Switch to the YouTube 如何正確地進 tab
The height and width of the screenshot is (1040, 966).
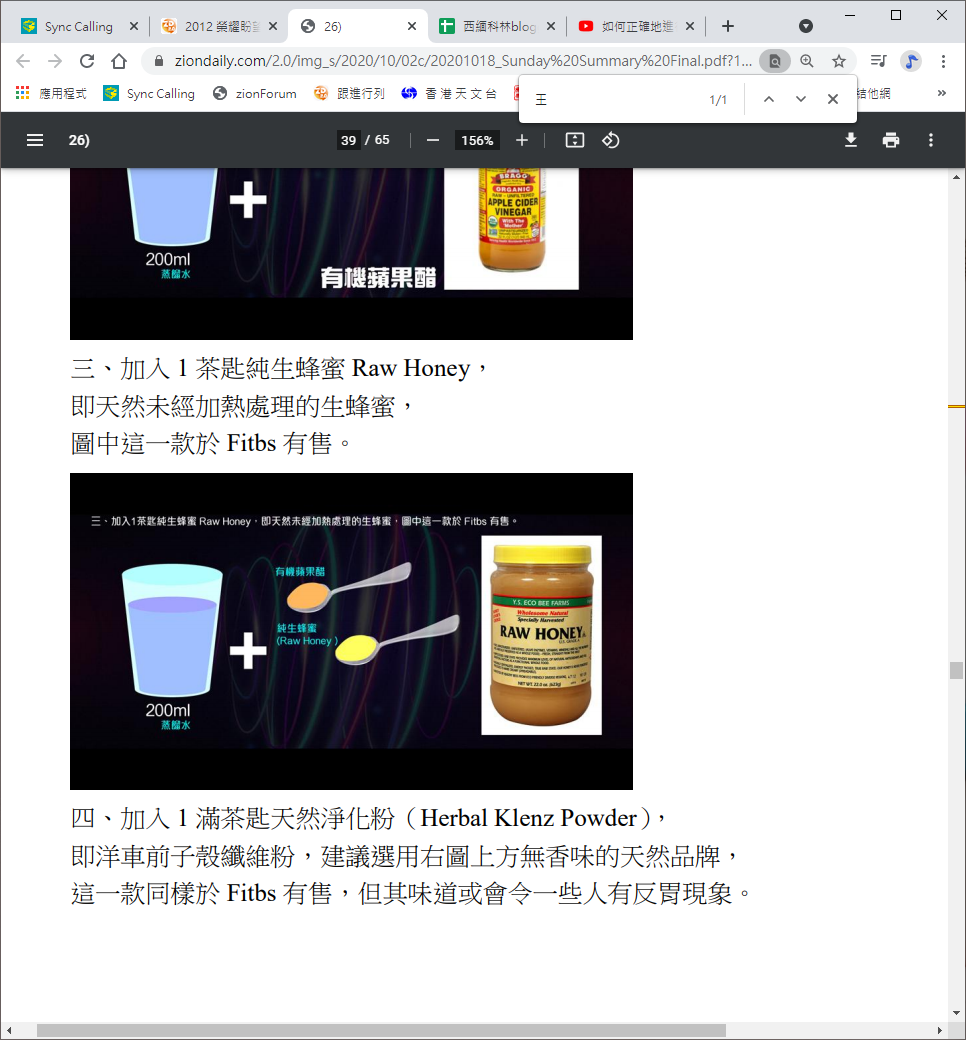pyautogui.click(x=637, y=26)
